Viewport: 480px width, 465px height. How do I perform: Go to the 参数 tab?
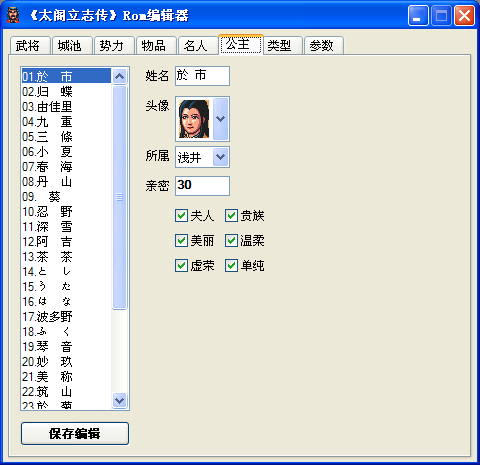[323, 45]
